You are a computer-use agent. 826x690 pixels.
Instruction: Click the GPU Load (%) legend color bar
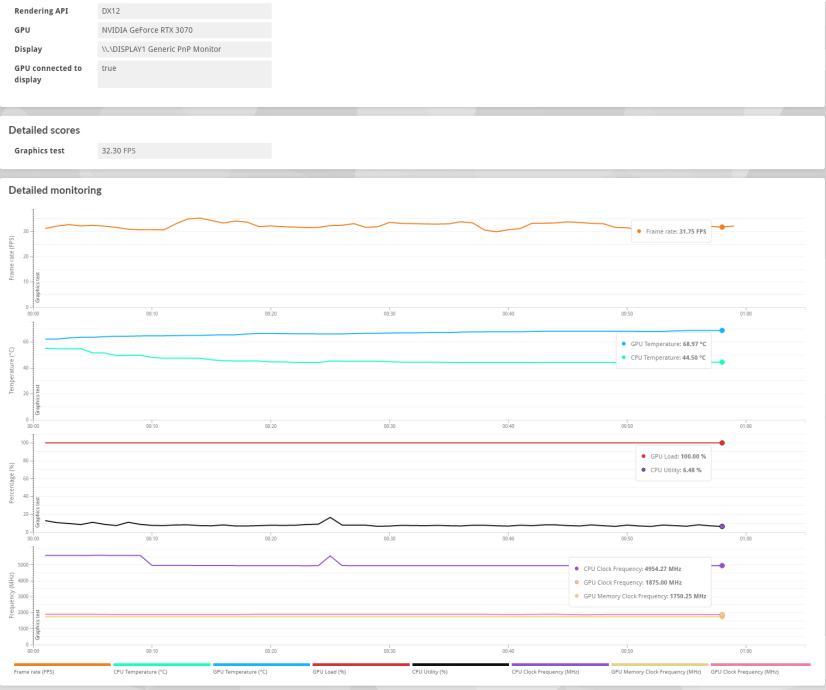coord(361,664)
